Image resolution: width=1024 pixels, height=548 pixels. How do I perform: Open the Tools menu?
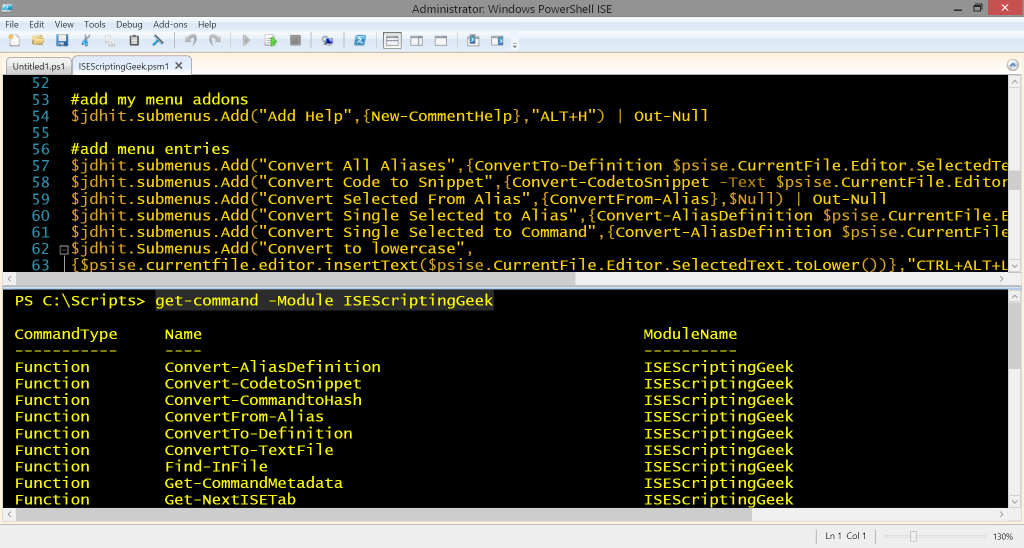[95, 24]
